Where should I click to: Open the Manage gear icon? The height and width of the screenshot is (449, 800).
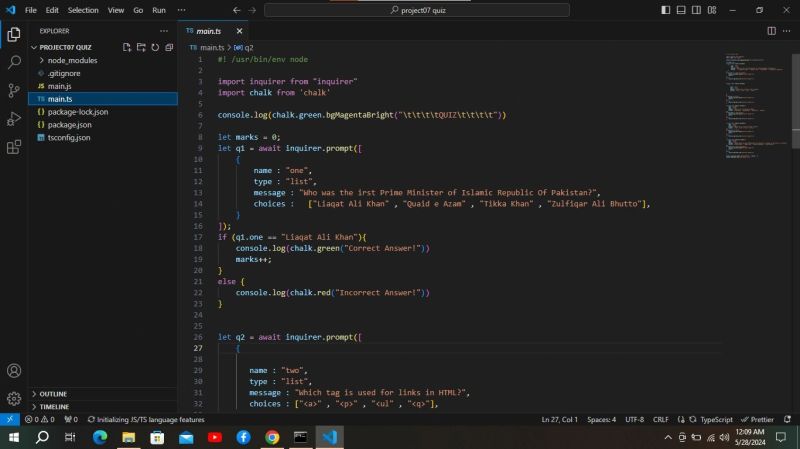pos(14,398)
